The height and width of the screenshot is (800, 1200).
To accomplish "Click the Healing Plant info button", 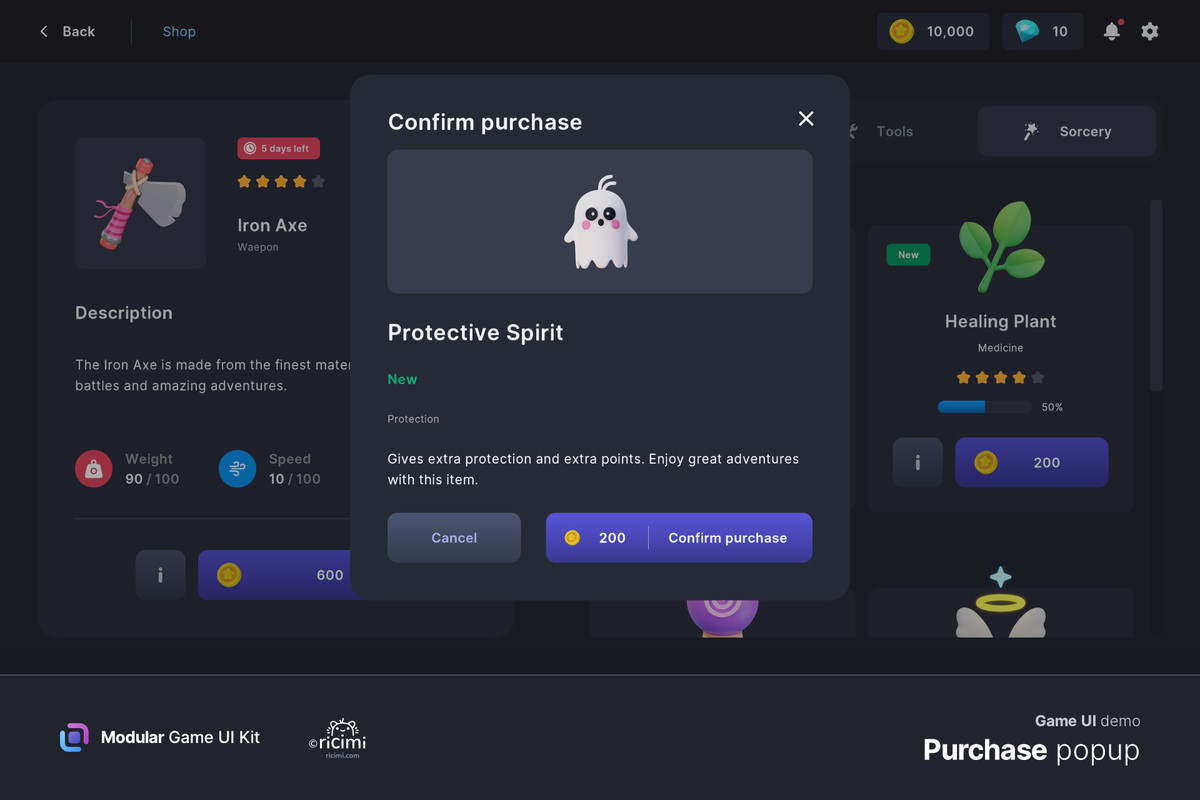I will coord(918,462).
